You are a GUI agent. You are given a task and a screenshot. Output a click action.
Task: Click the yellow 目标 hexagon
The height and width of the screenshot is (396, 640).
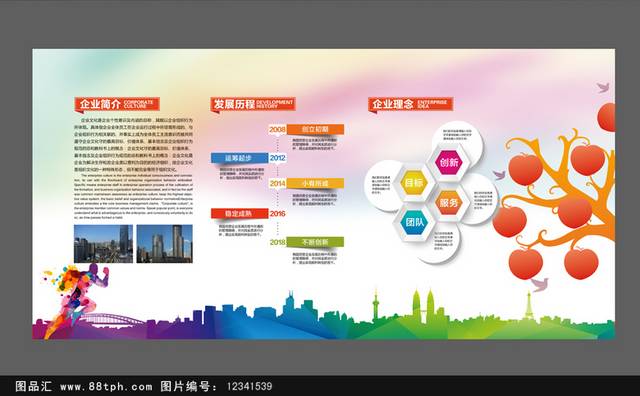414,183
